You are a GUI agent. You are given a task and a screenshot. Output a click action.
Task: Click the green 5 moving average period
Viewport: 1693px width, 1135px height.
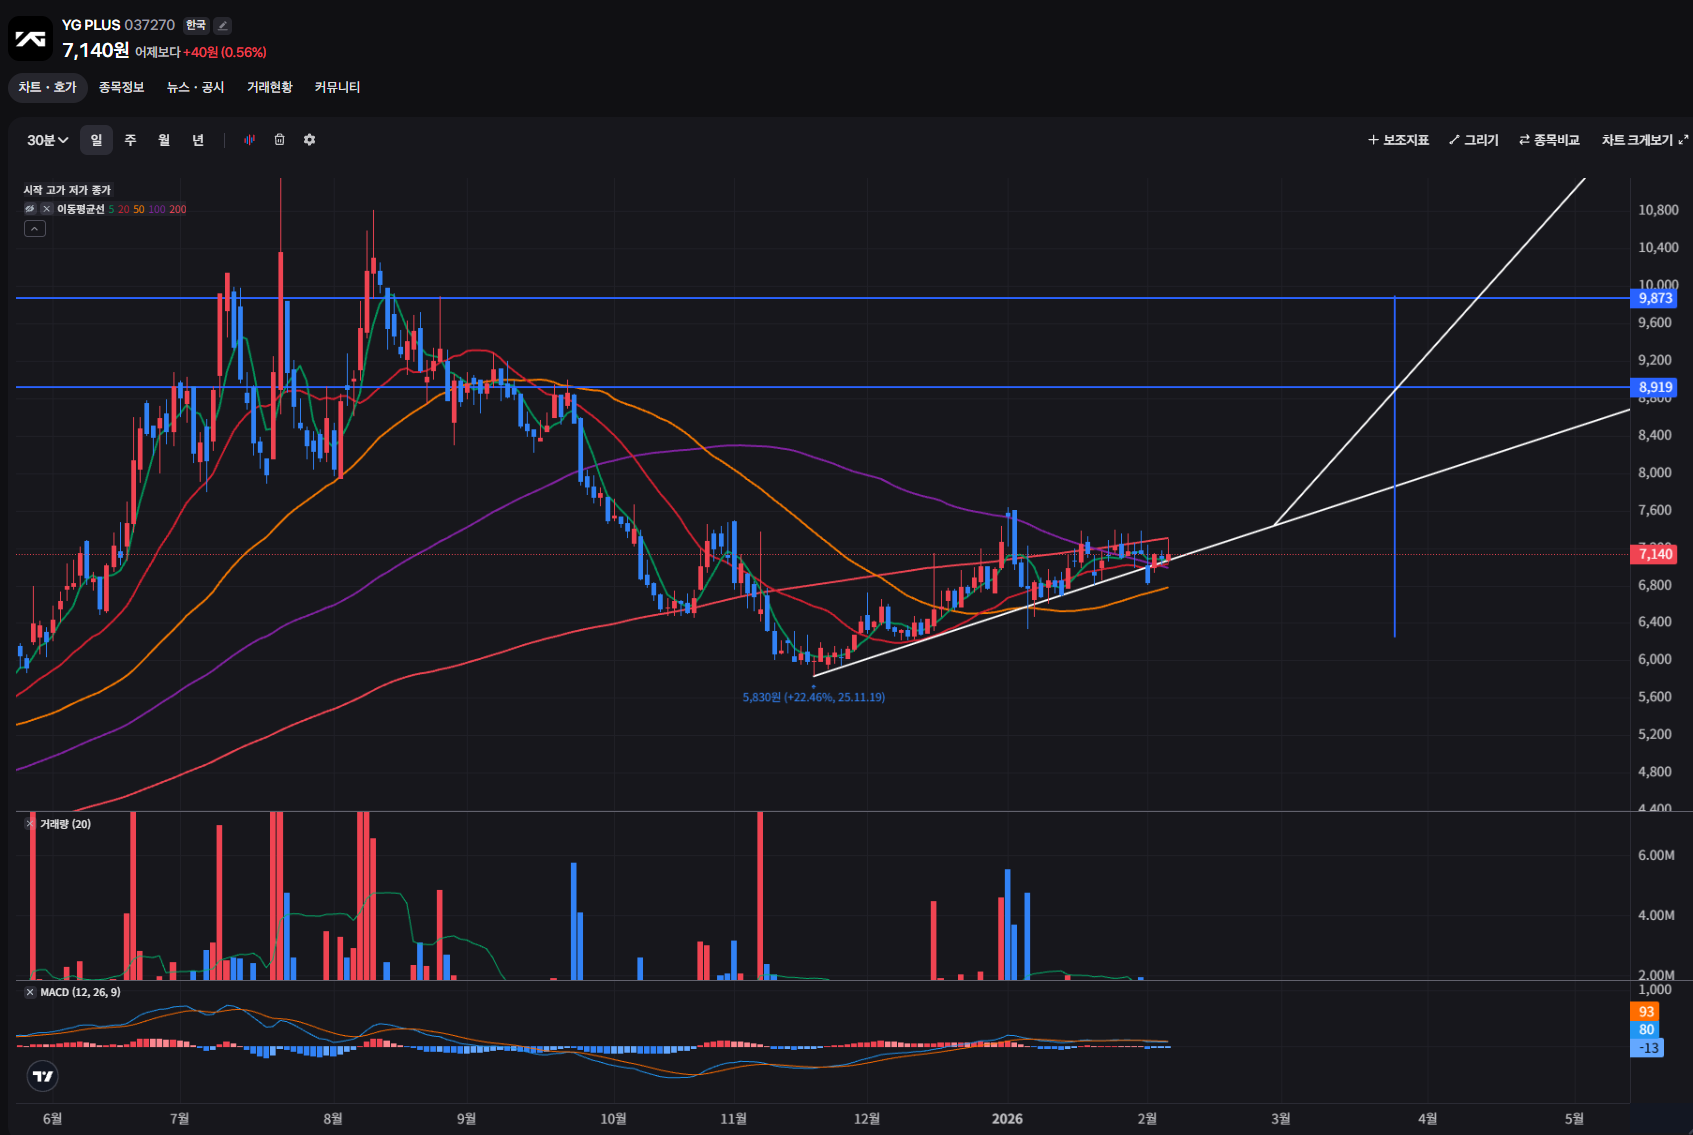111,210
